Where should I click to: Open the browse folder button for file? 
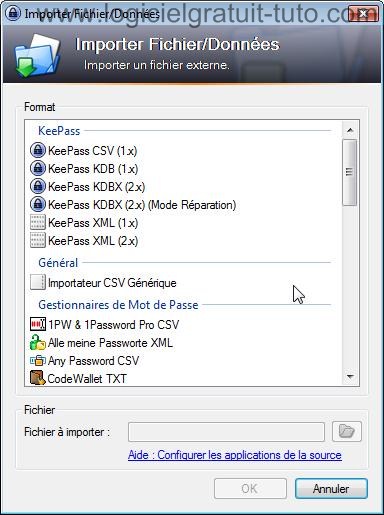347,431
